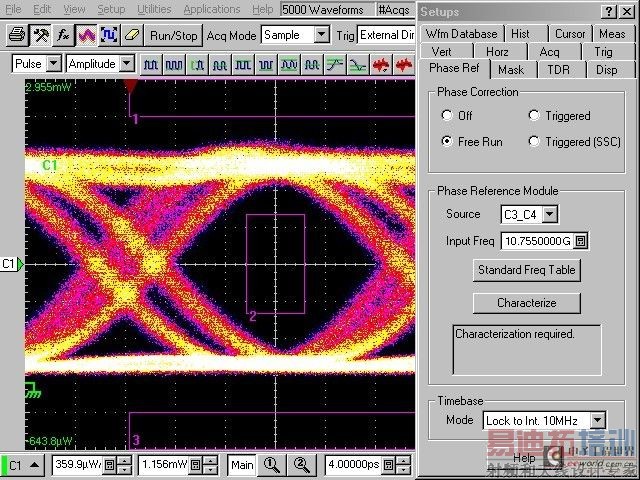Viewport: 640px width, 480px height.
Task: Click magnifier view 1 icon
Action: [271, 465]
